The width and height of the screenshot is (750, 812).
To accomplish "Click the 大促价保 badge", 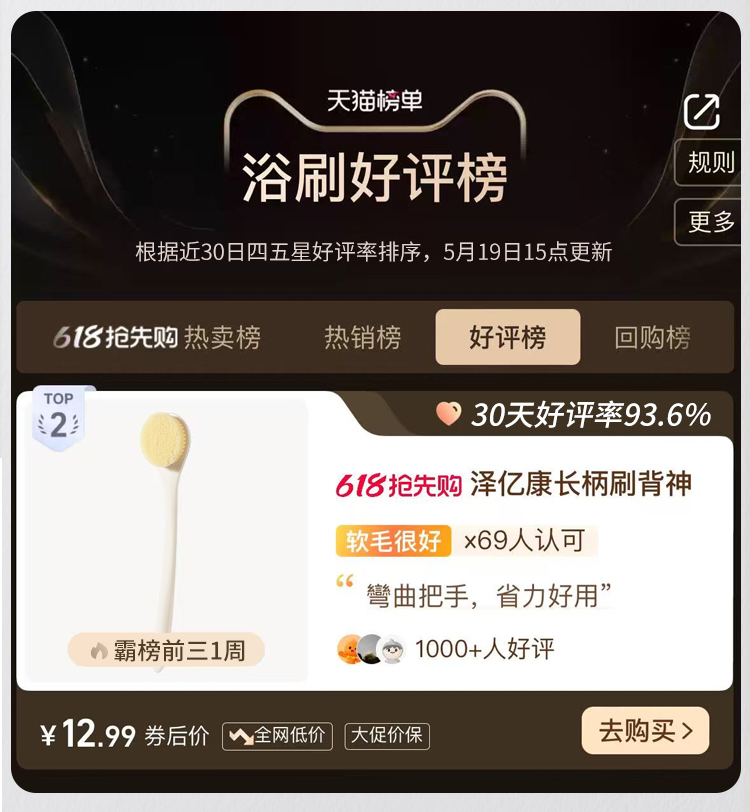I will click(x=387, y=736).
